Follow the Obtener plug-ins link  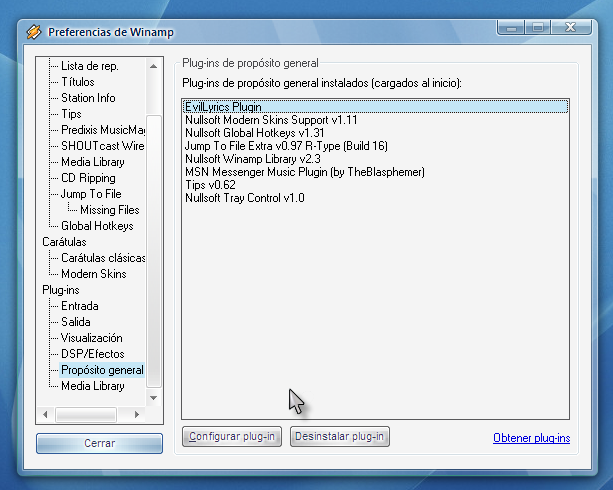click(x=531, y=438)
